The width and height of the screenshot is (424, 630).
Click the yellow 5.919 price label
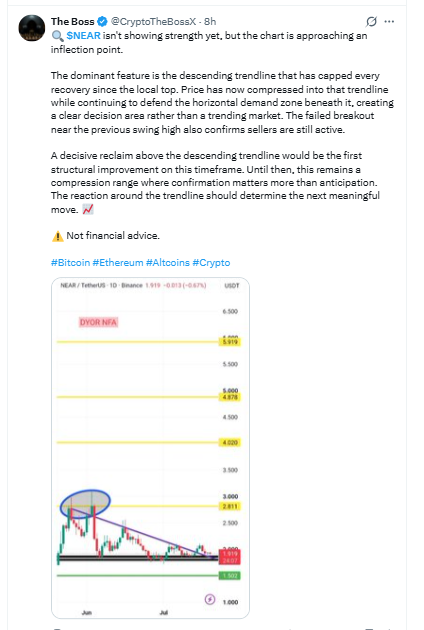coord(230,342)
